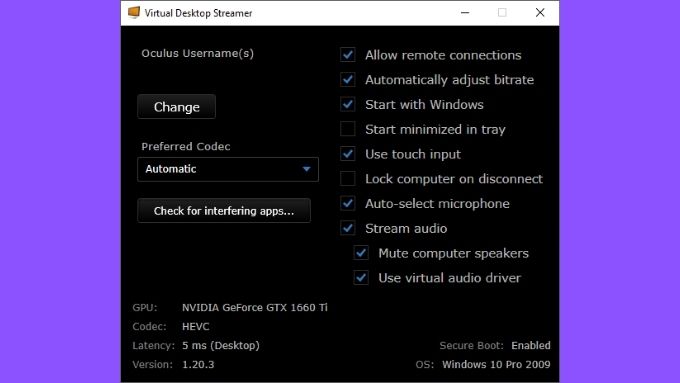This screenshot has height=383, width=680.
Task: Disable Start with Windows
Action: [348, 105]
